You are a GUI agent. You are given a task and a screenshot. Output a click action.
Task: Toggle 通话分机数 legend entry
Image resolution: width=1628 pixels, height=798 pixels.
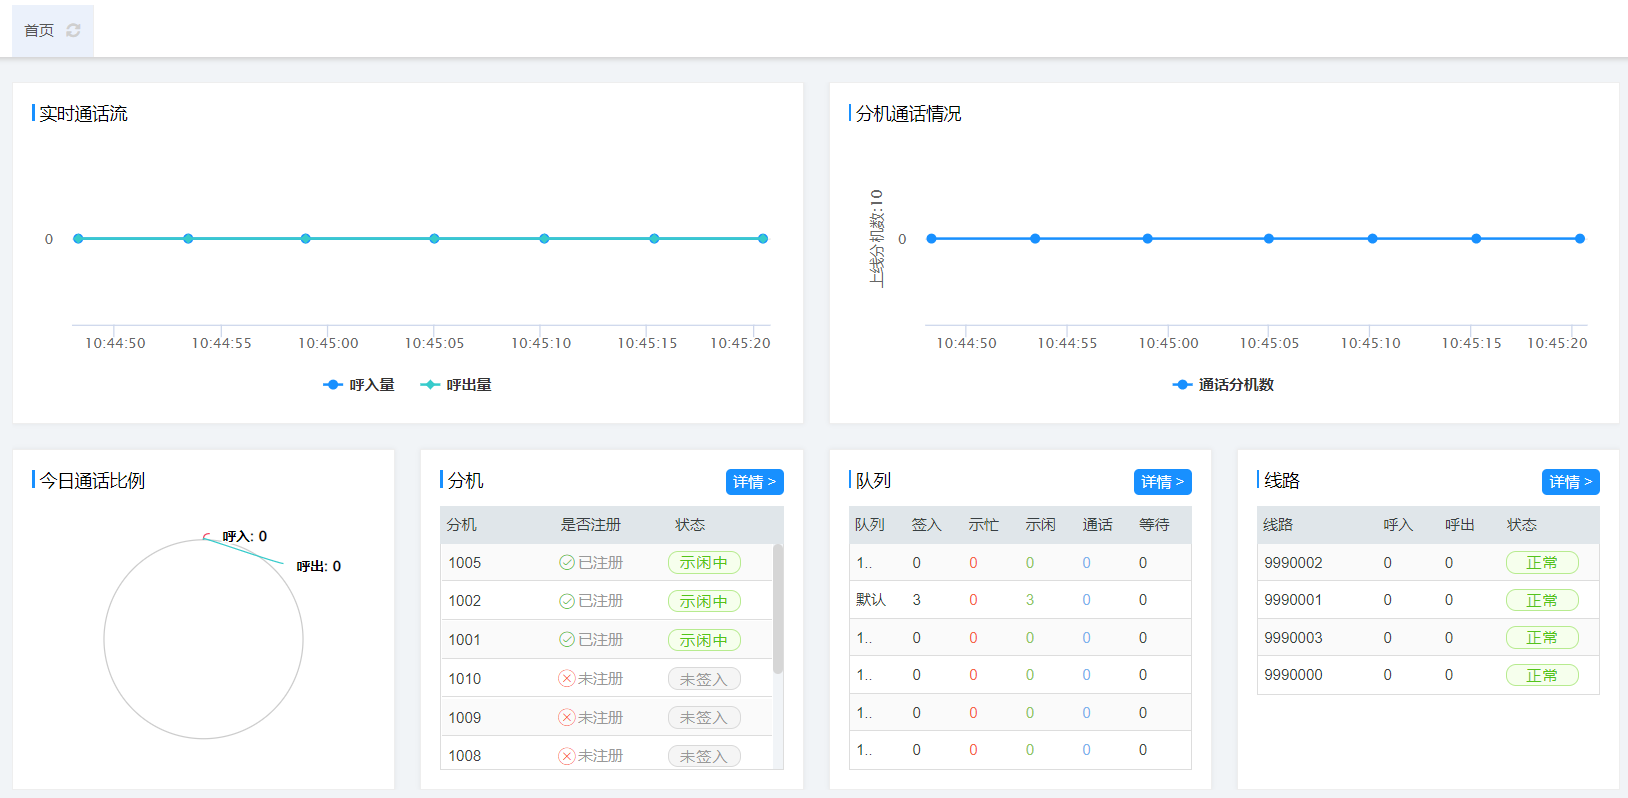pos(1223,385)
